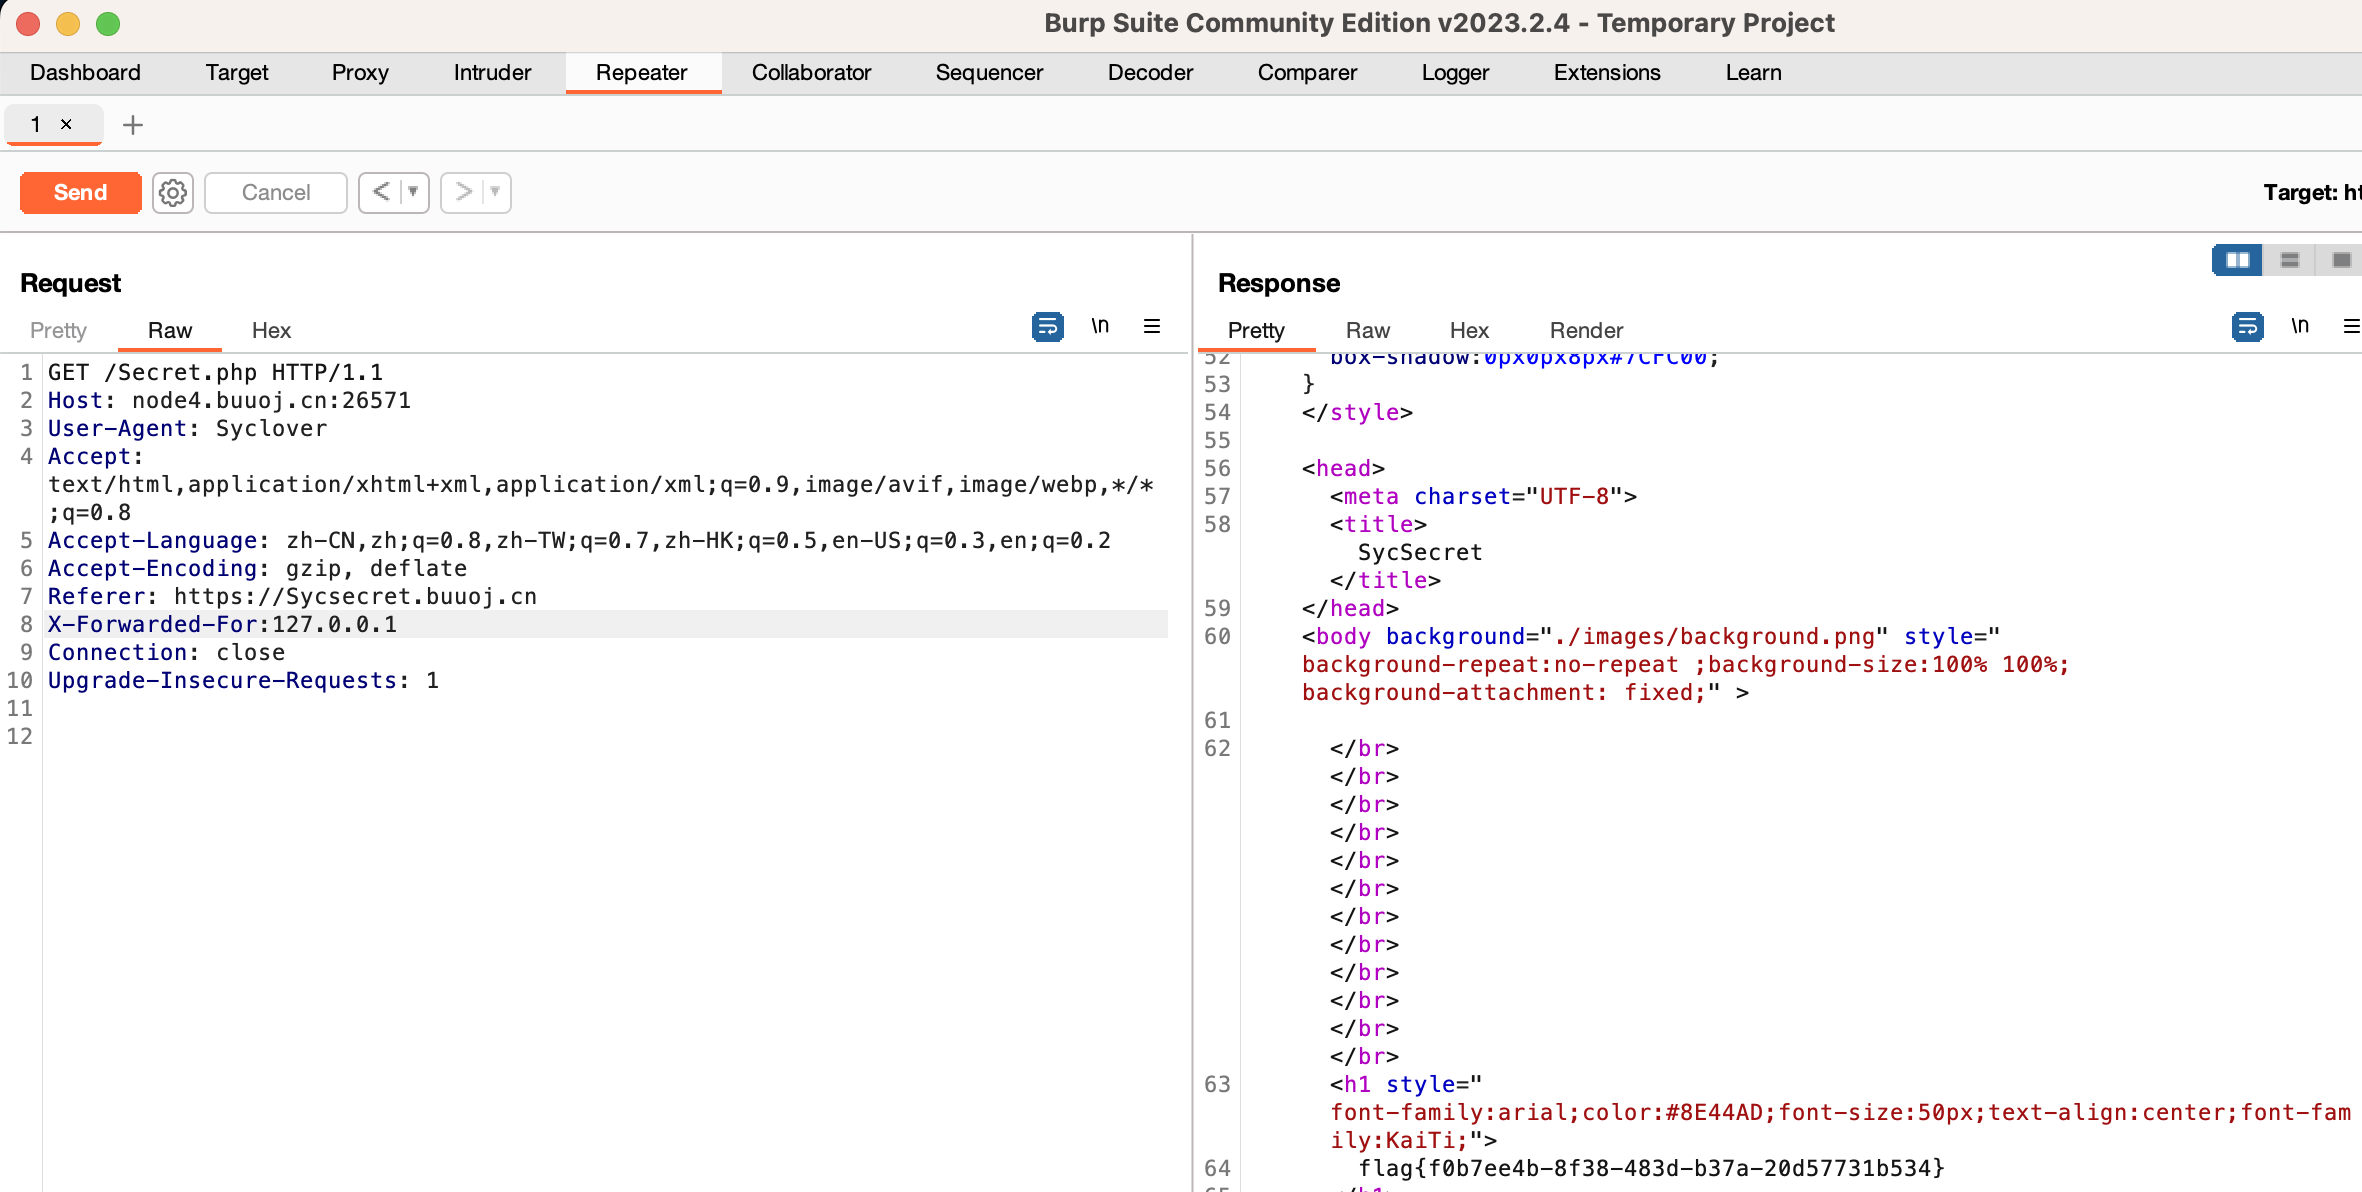Open Response panel hamburger menu
The image size is (2362, 1192).
(x=2351, y=326)
